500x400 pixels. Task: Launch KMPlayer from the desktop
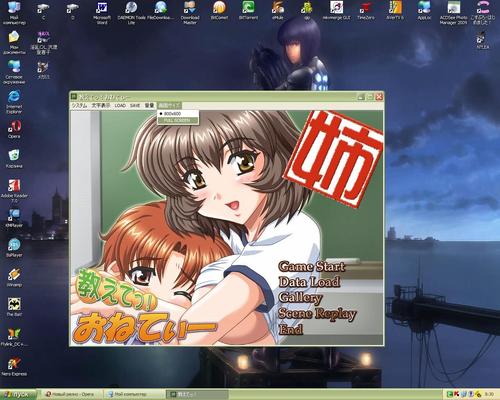click(x=14, y=218)
